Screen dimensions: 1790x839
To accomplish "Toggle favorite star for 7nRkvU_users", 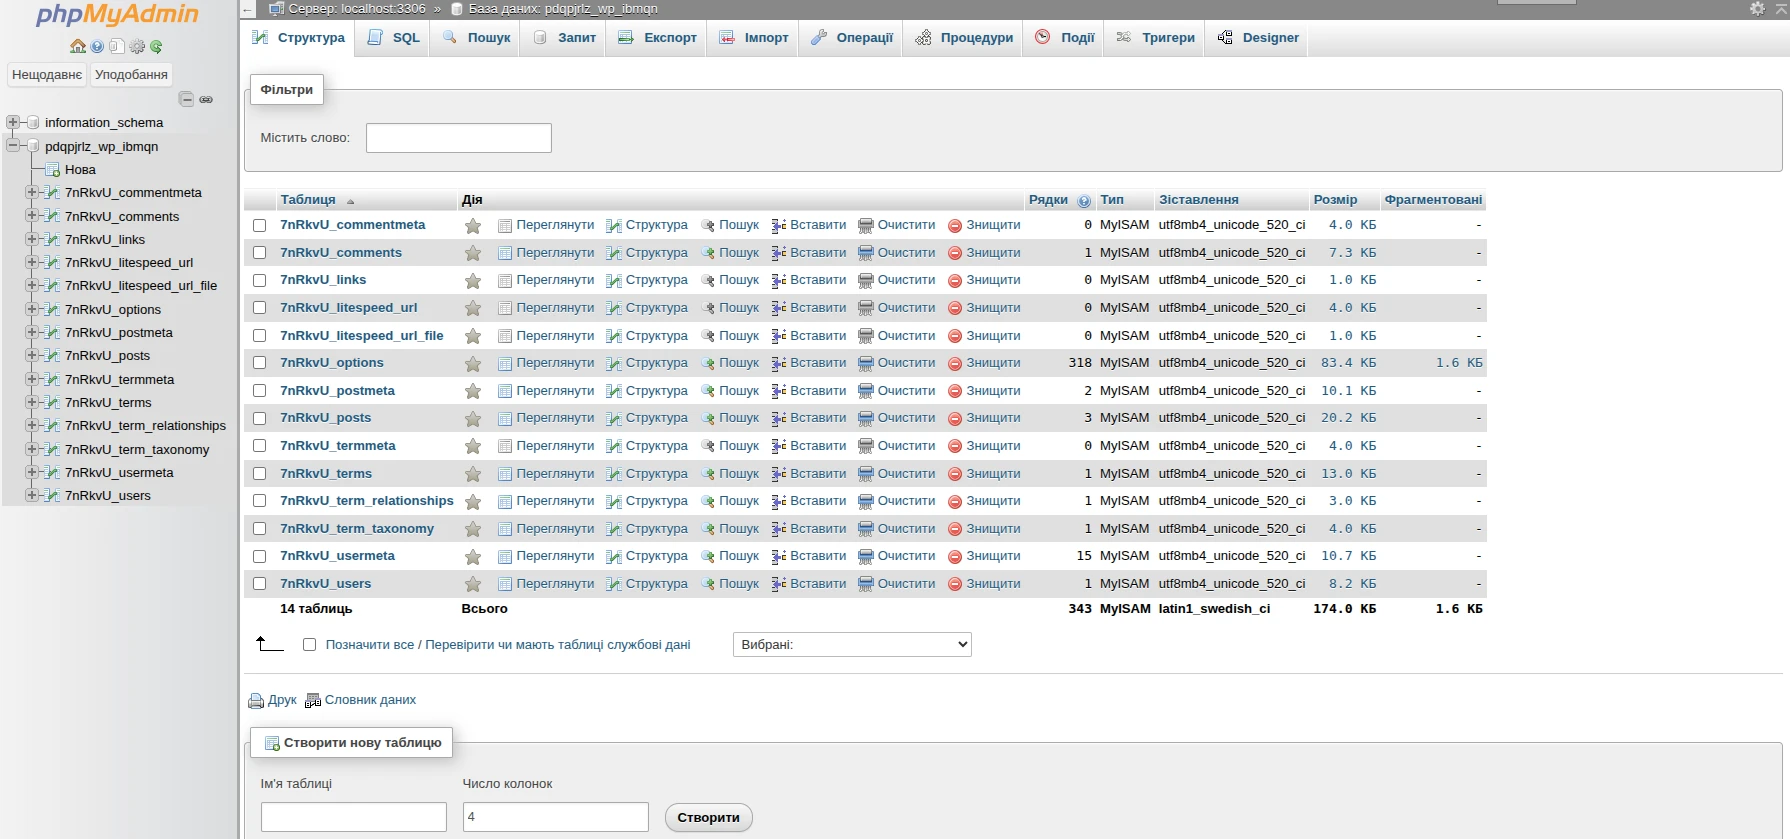I will pyautogui.click(x=473, y=584).
